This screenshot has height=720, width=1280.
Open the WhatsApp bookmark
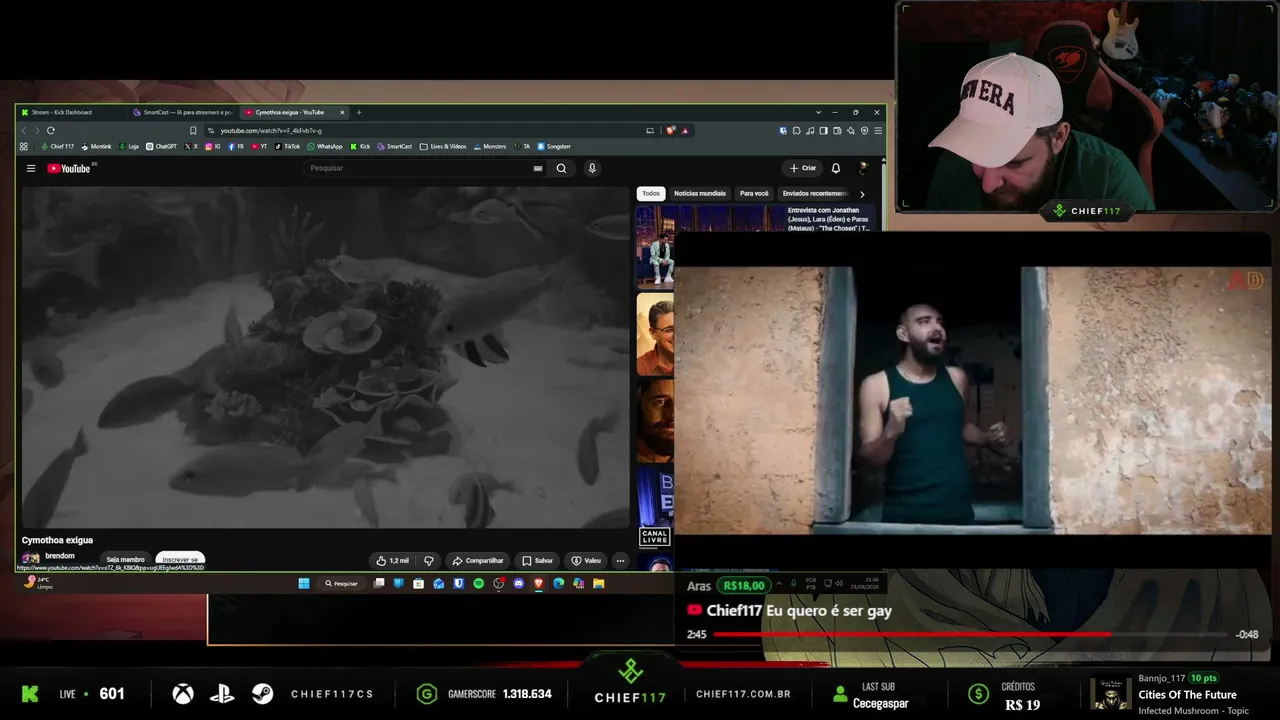coord(325,146)
